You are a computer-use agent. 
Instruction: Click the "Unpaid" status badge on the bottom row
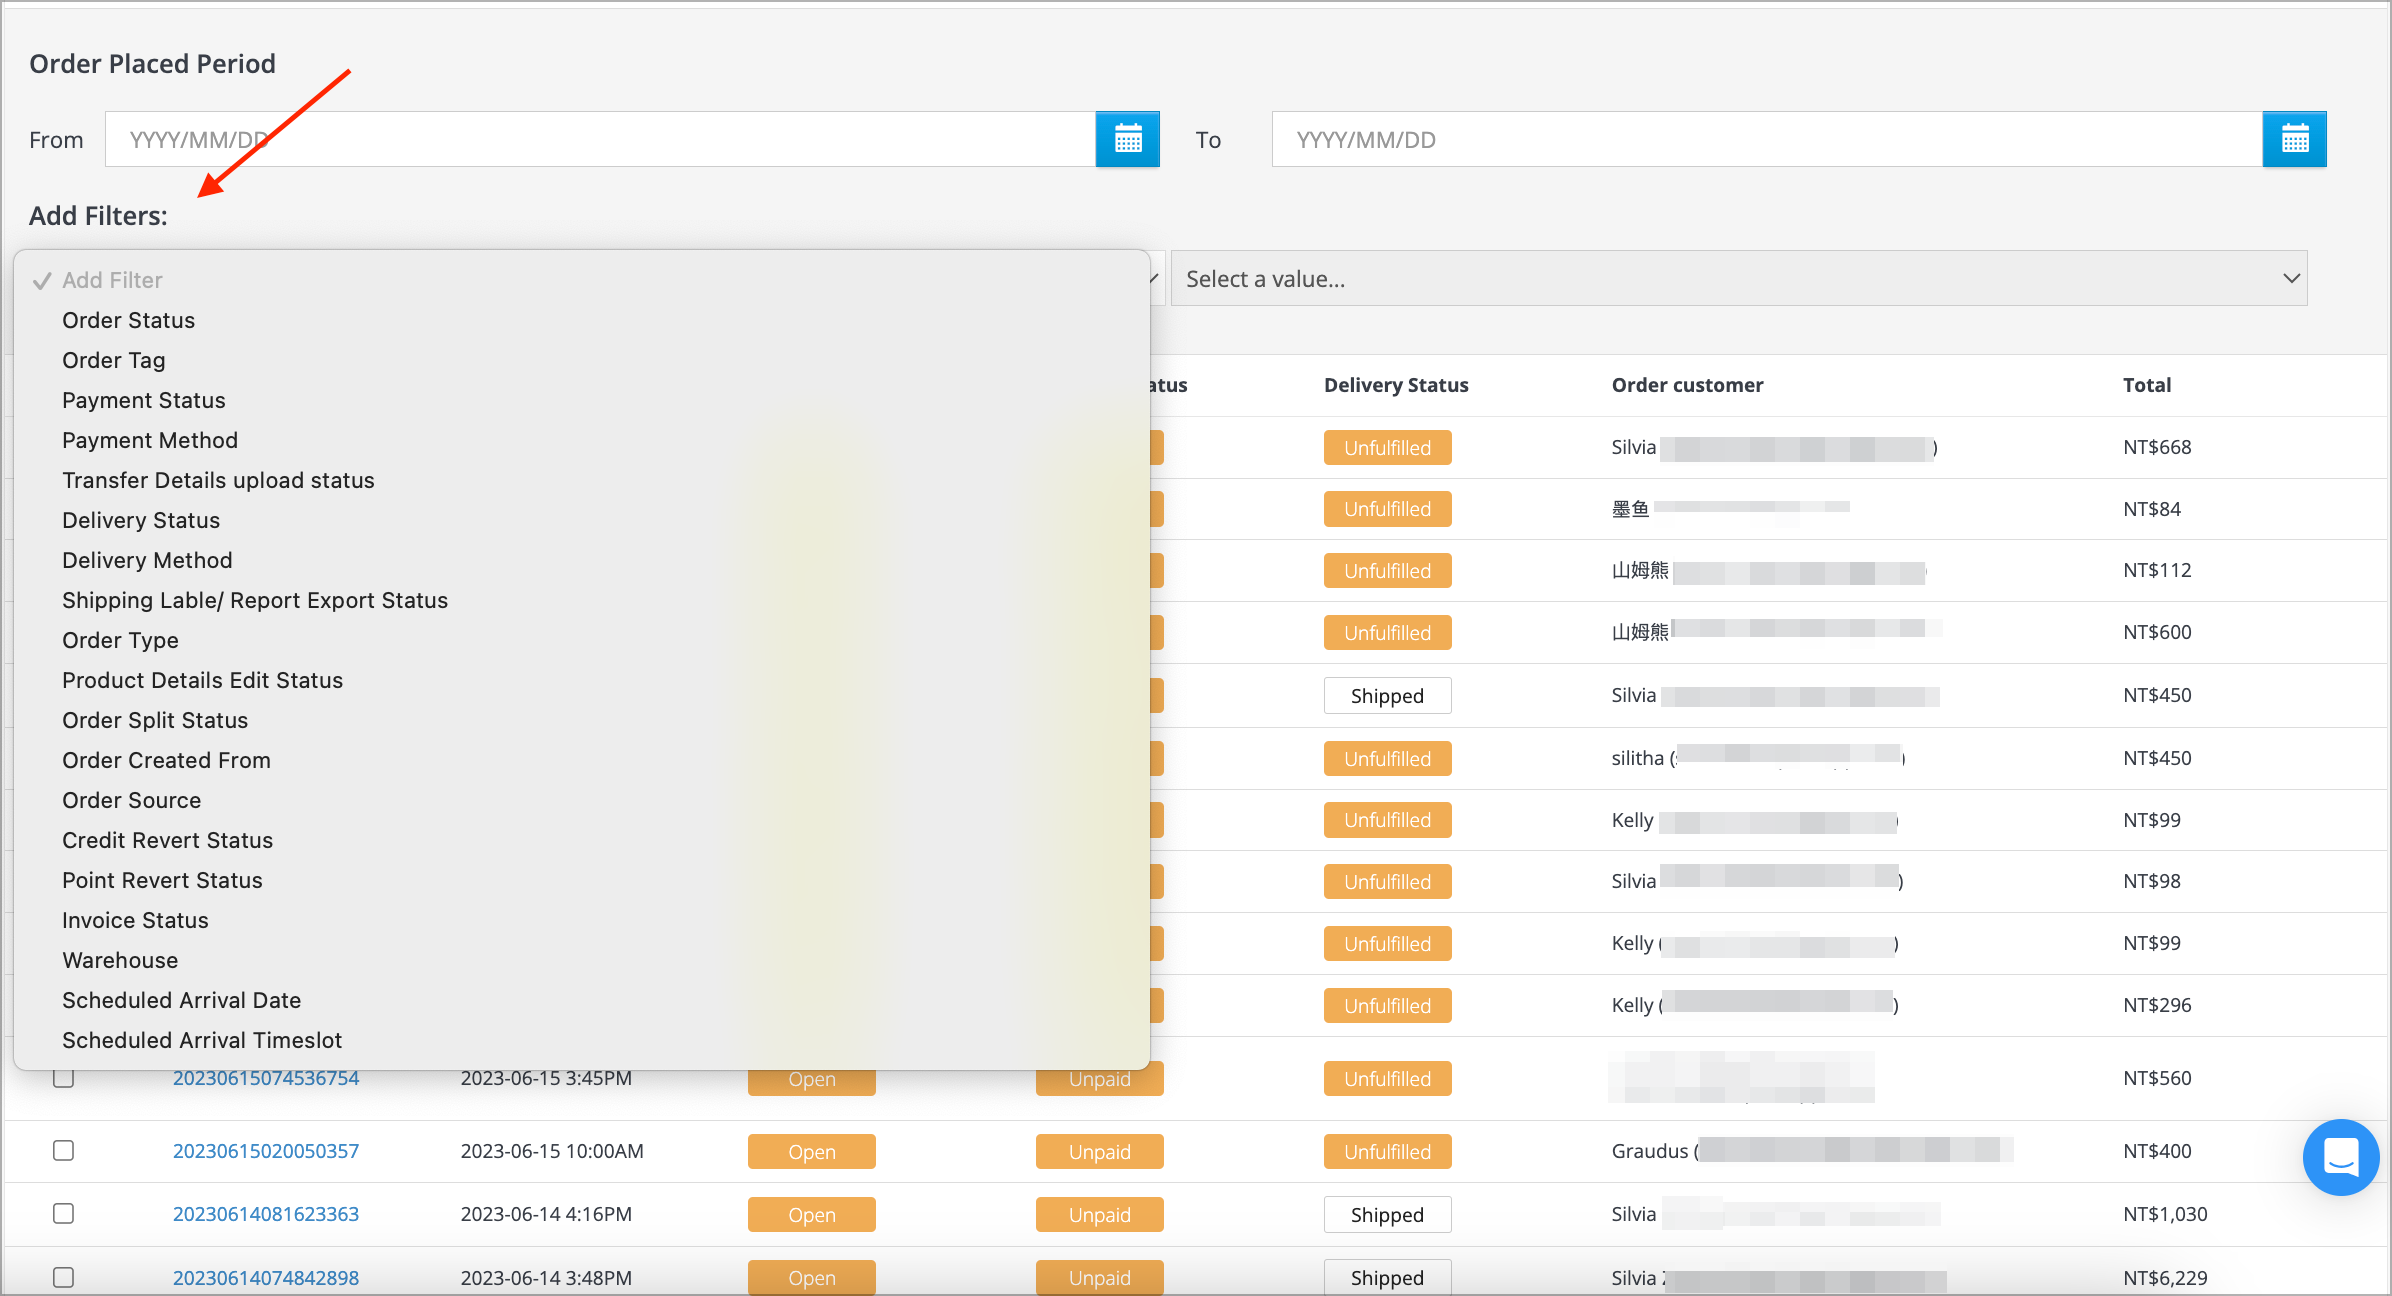[x=1099, y=1277]
